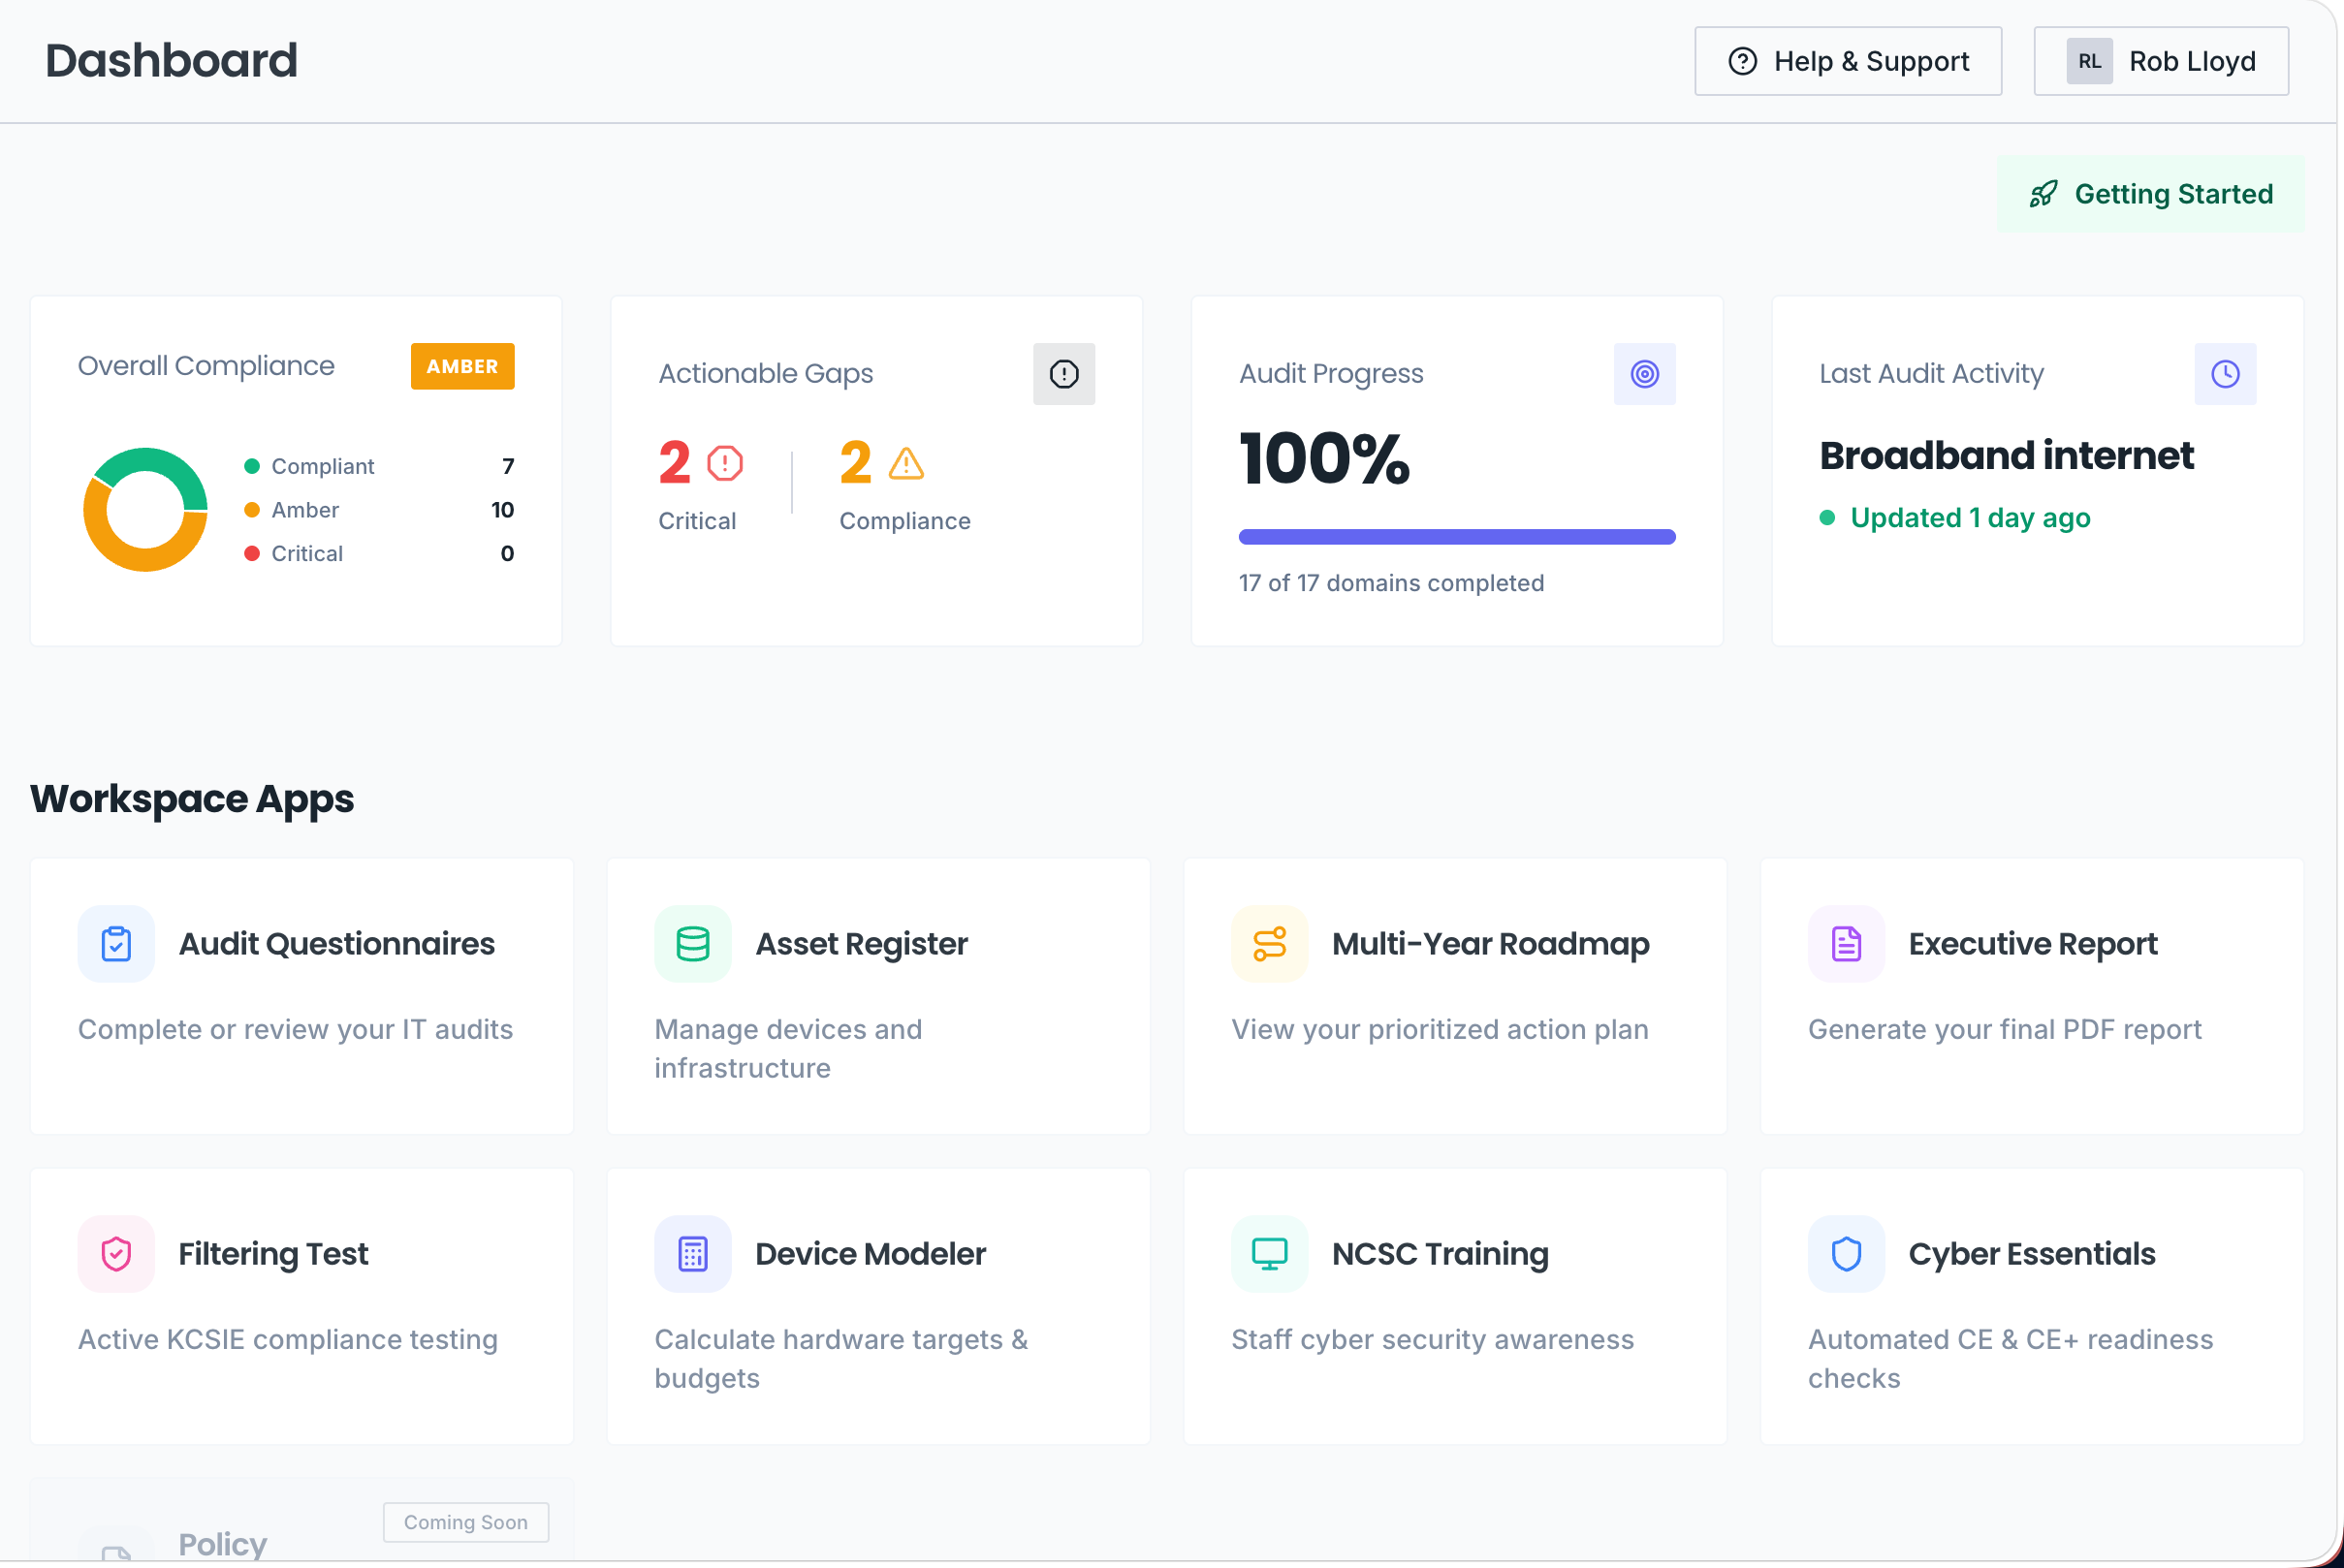Click the Broadband internet activity title

(2006, 456)
